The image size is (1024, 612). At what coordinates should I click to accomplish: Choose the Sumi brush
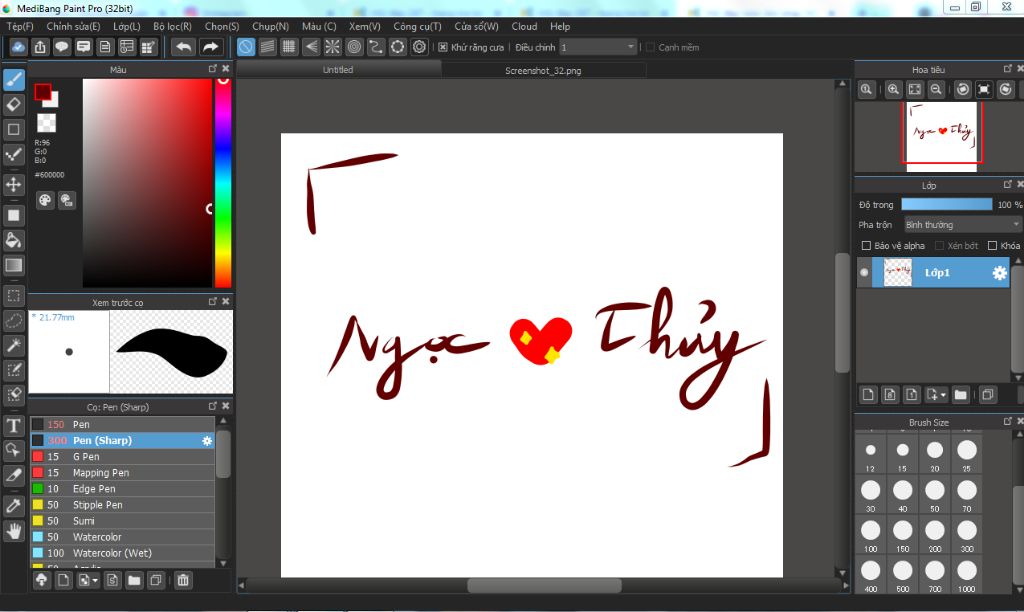click(x=123, y=521)
